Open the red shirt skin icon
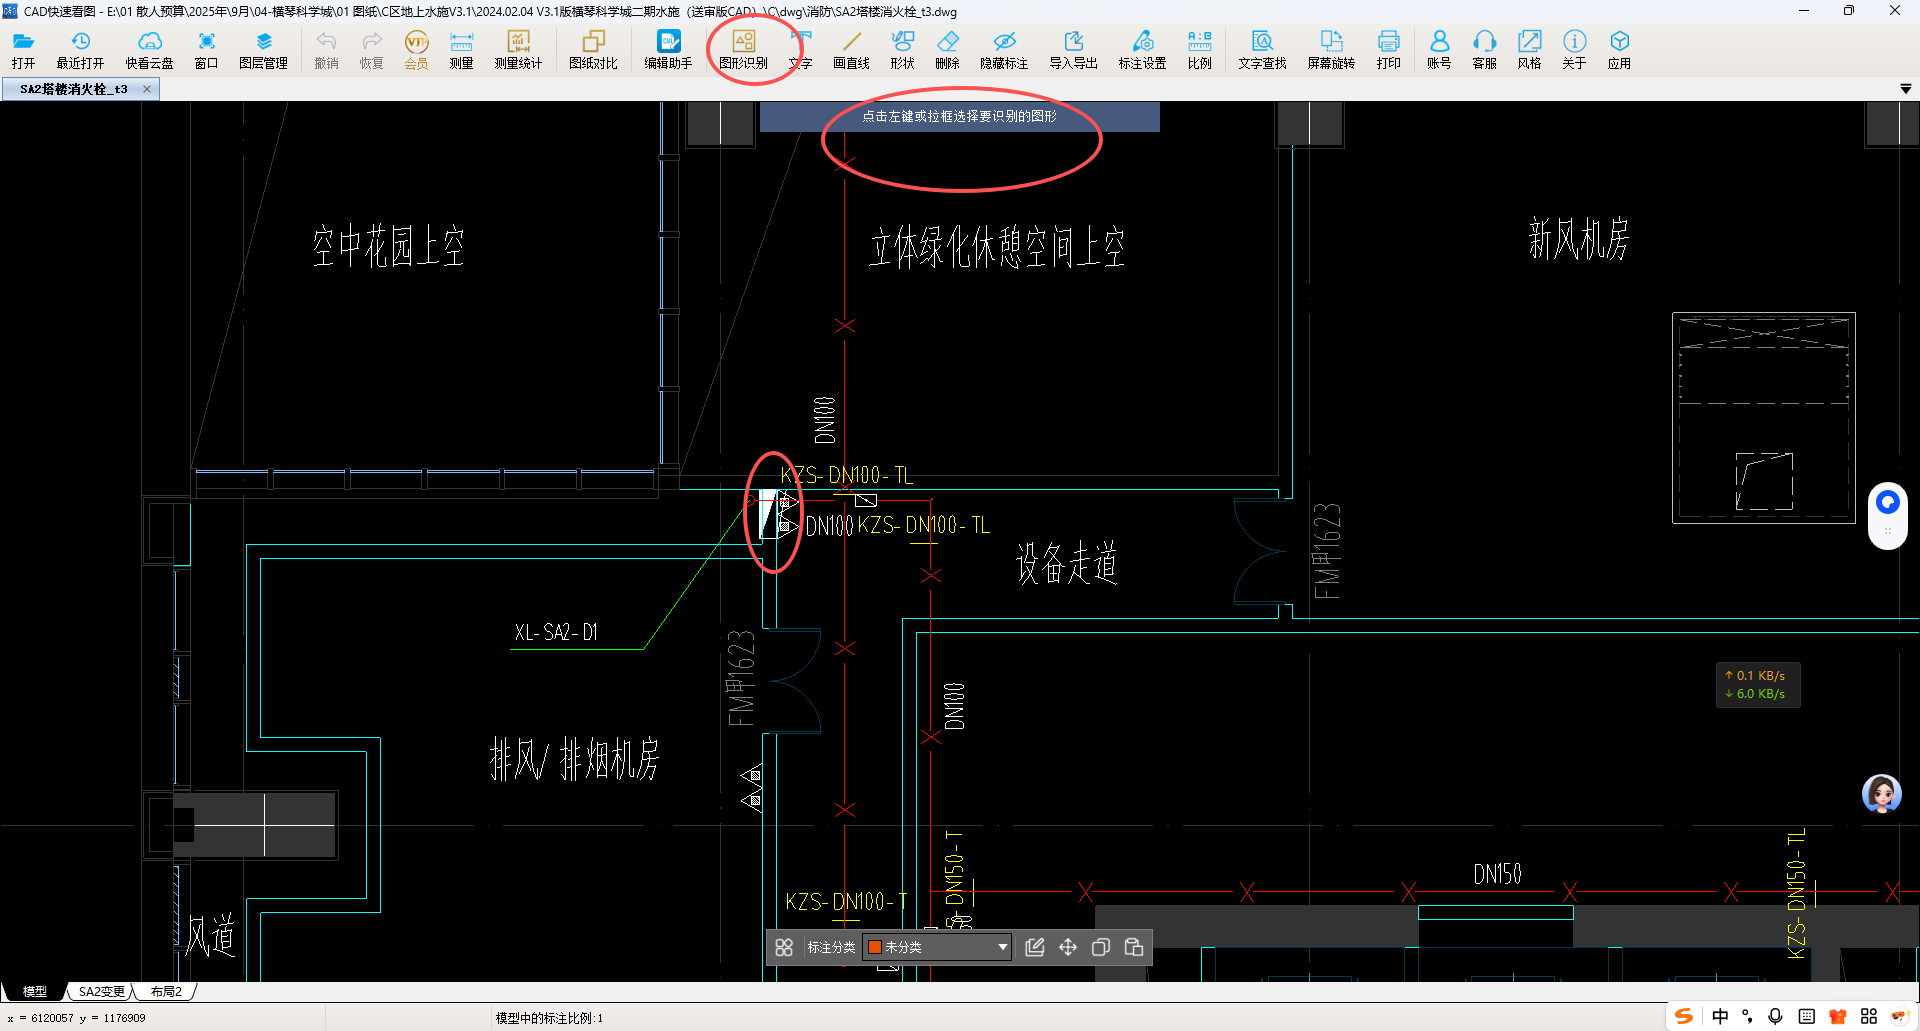The height and width of the screenshot is (1031, 1920). [x=1838, y=1016]
